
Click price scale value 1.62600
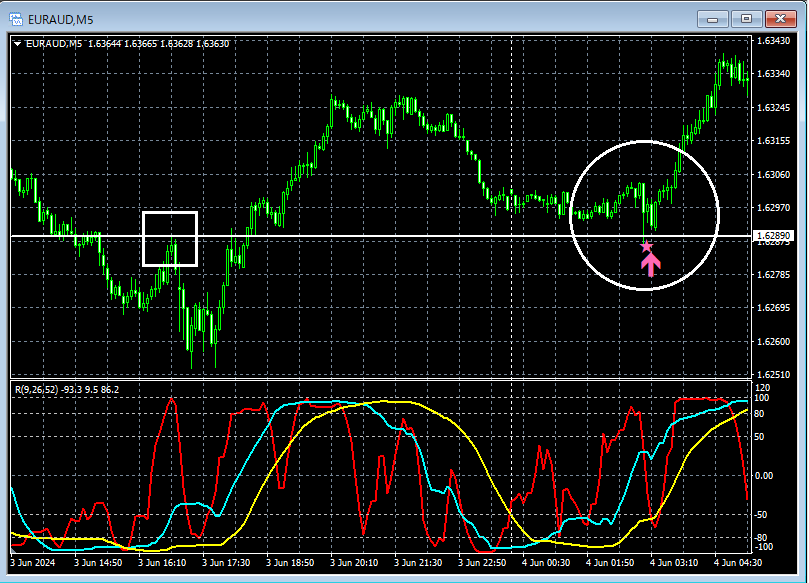[773, 341]
